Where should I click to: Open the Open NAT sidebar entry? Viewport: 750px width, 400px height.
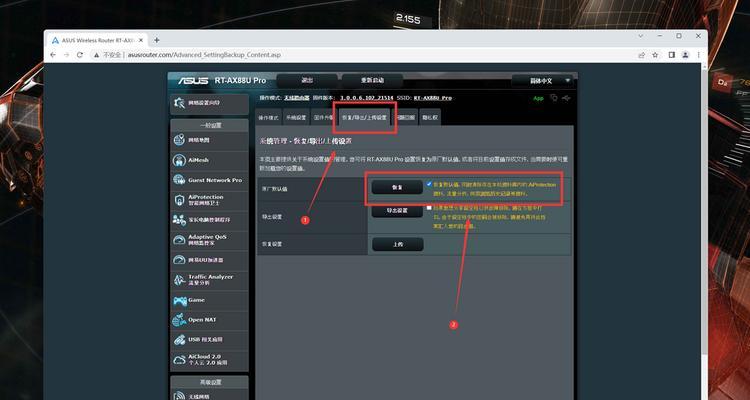[209, 320]
